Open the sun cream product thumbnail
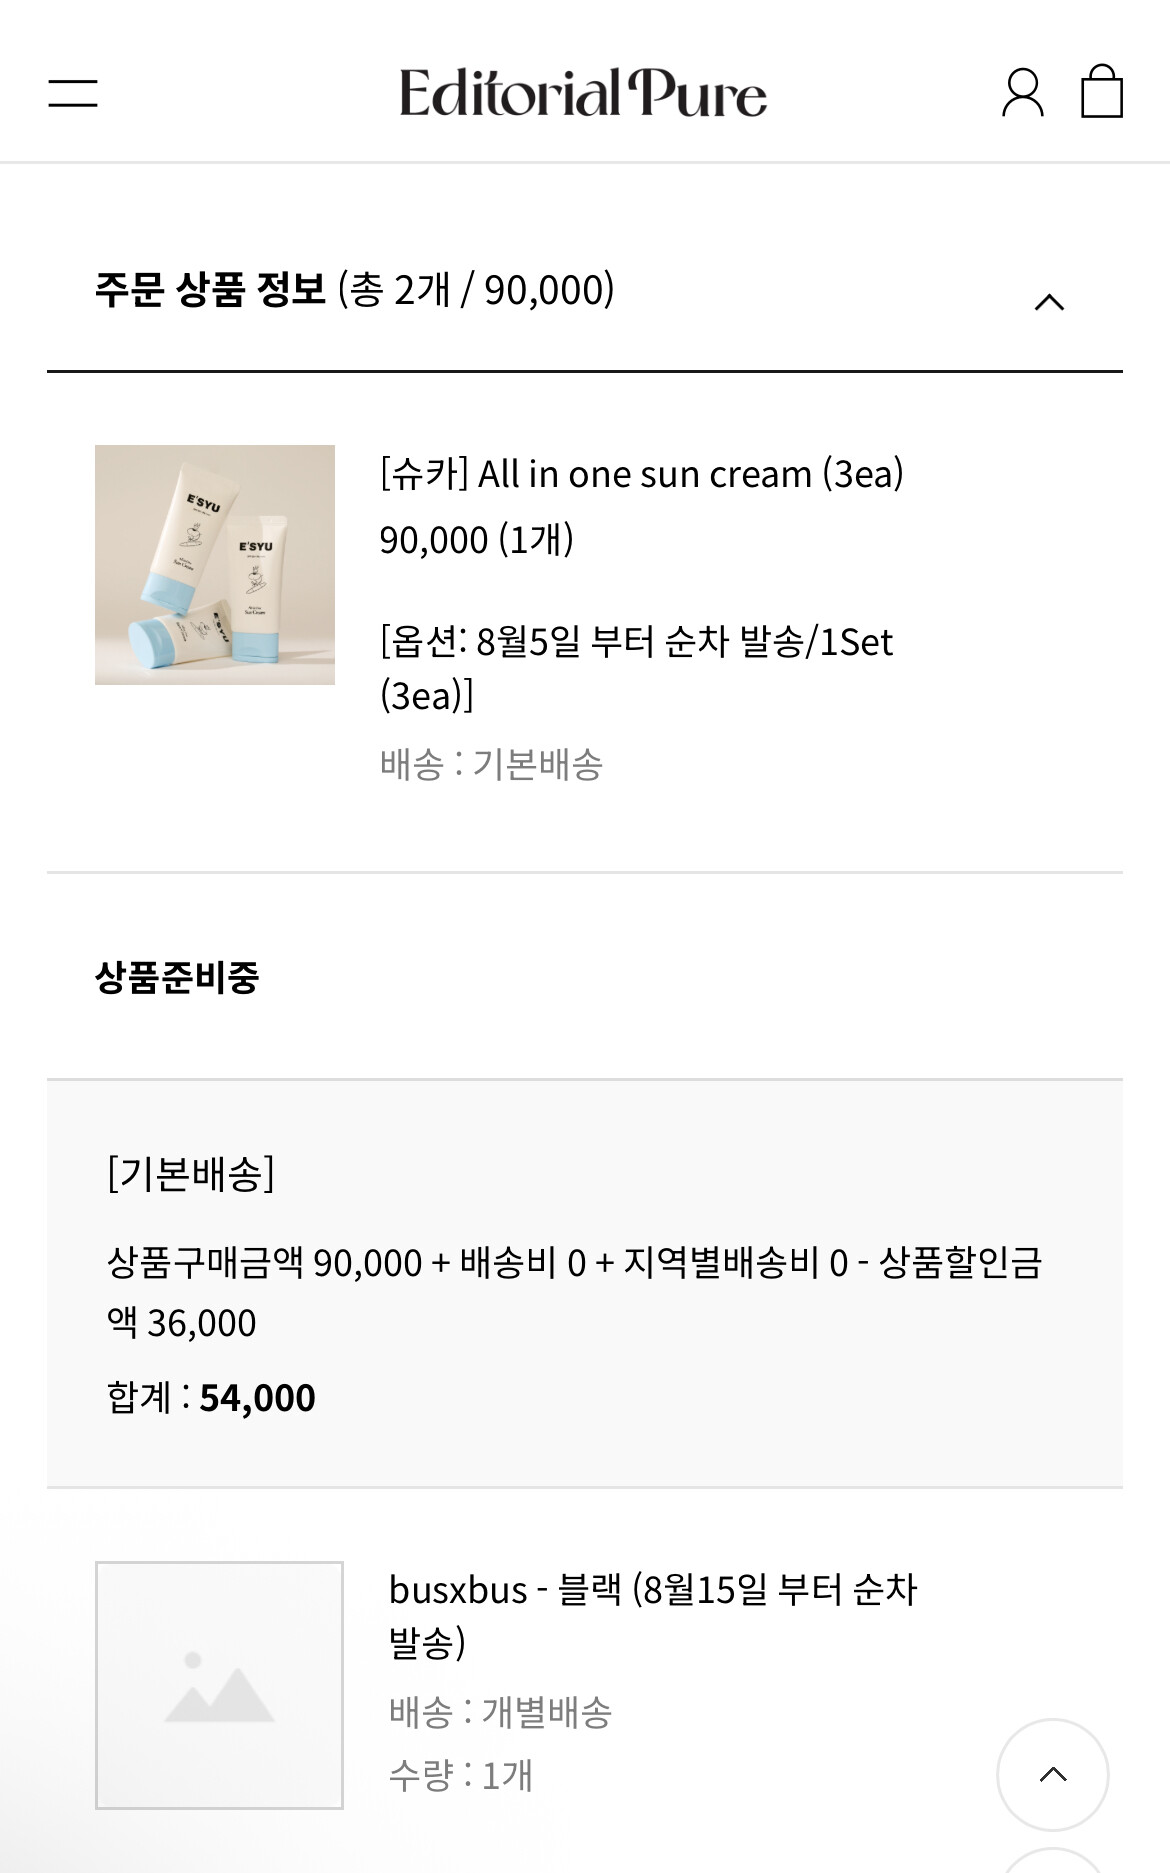 coord(215,565)
